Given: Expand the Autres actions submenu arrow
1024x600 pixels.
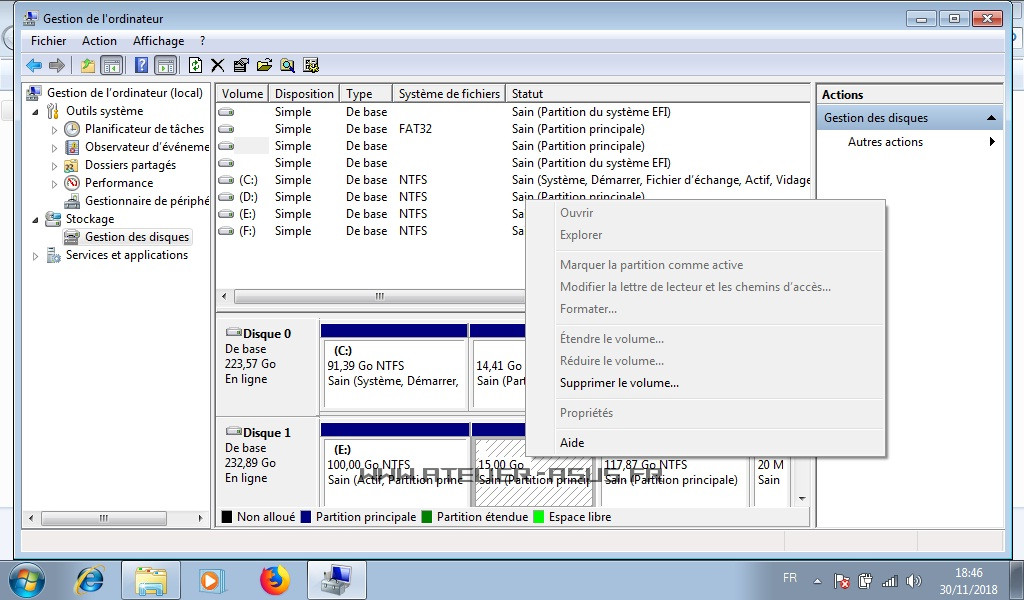Looking at the screenshot, I should [992, 142].
